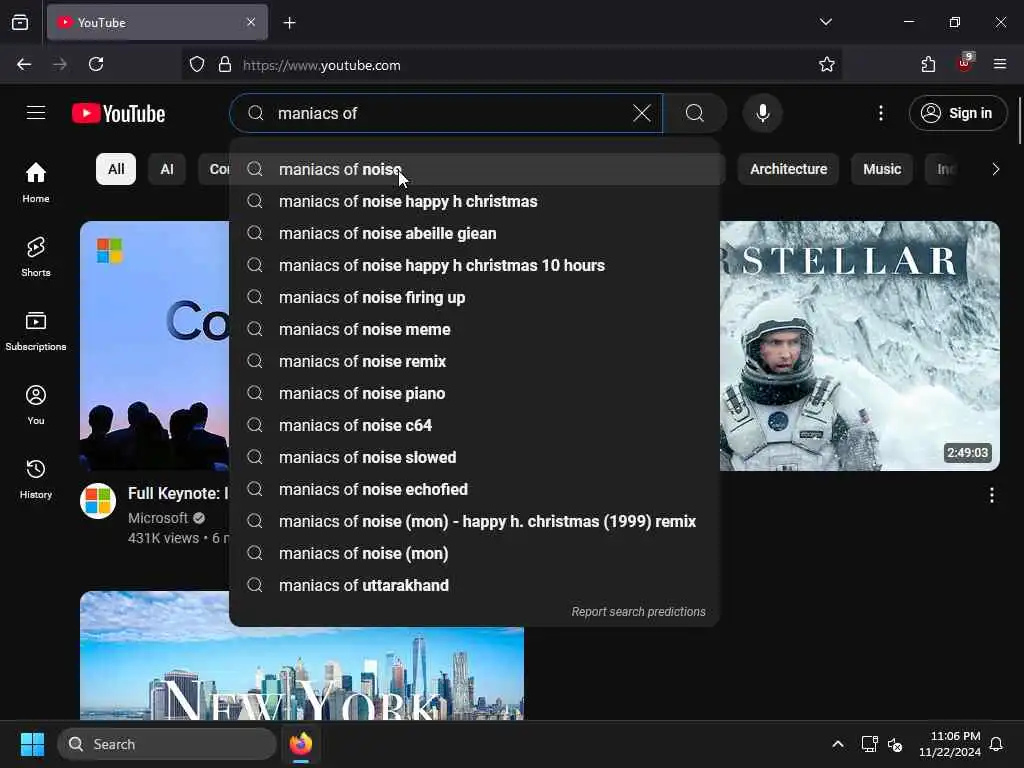Image resolution: width=1024 pixels, height=768 pixels.
Task: Click the Firefox address bar URL
Action: coord(321,65)
